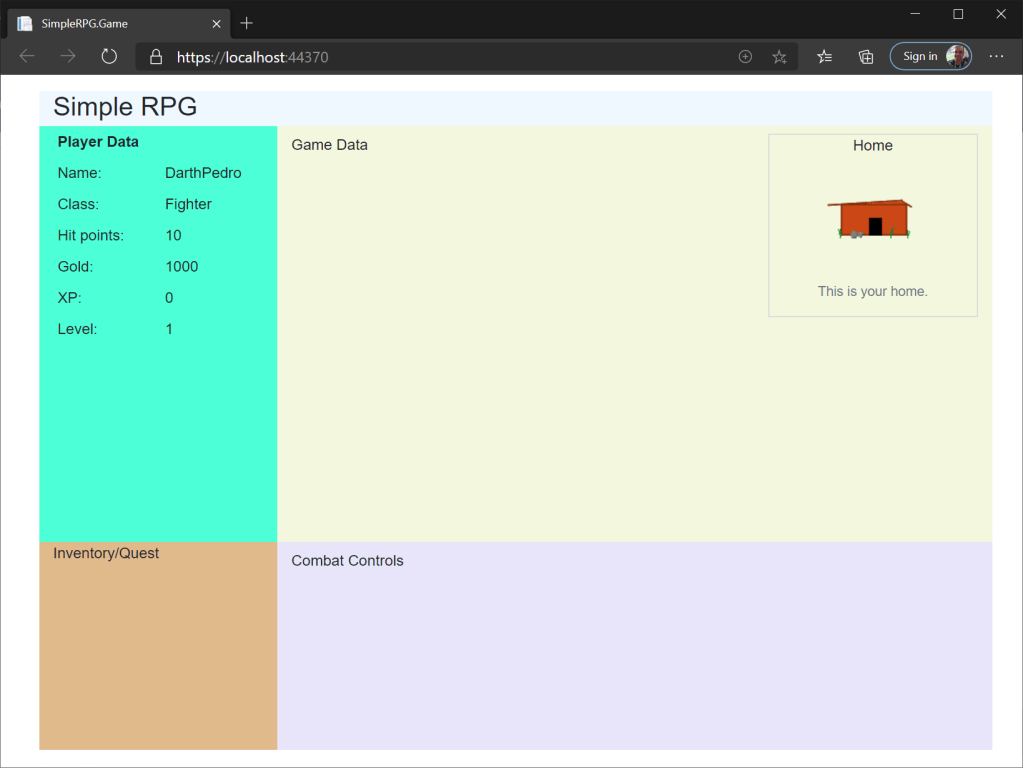Maximize the browser window

(x=958, y=14)
